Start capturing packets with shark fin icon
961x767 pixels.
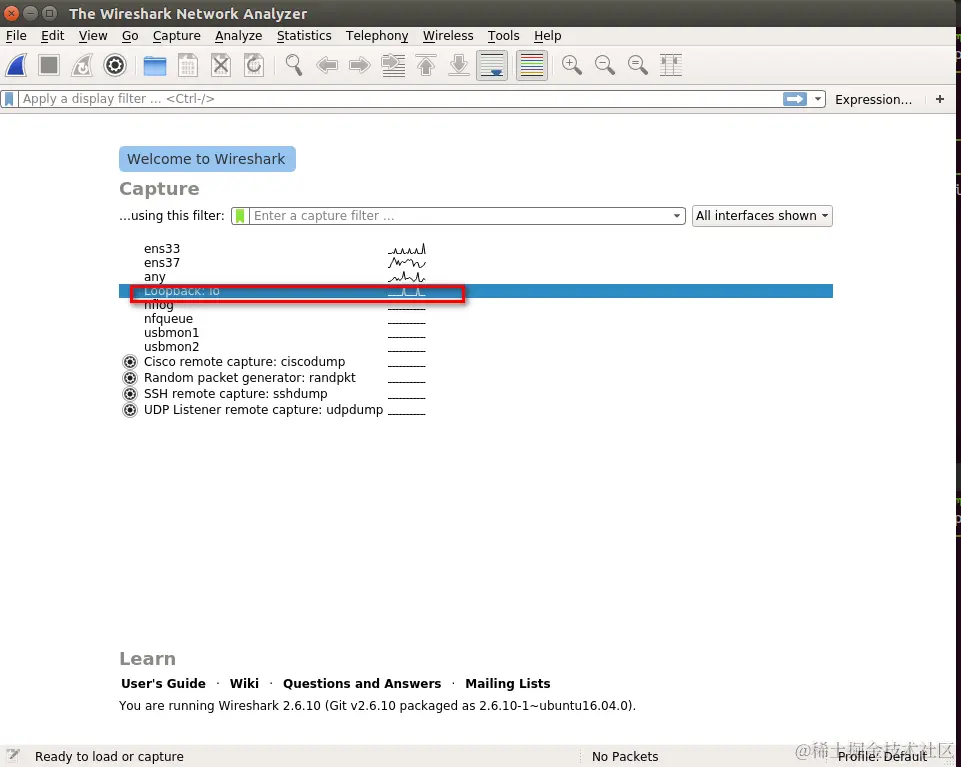coord(17,65)
